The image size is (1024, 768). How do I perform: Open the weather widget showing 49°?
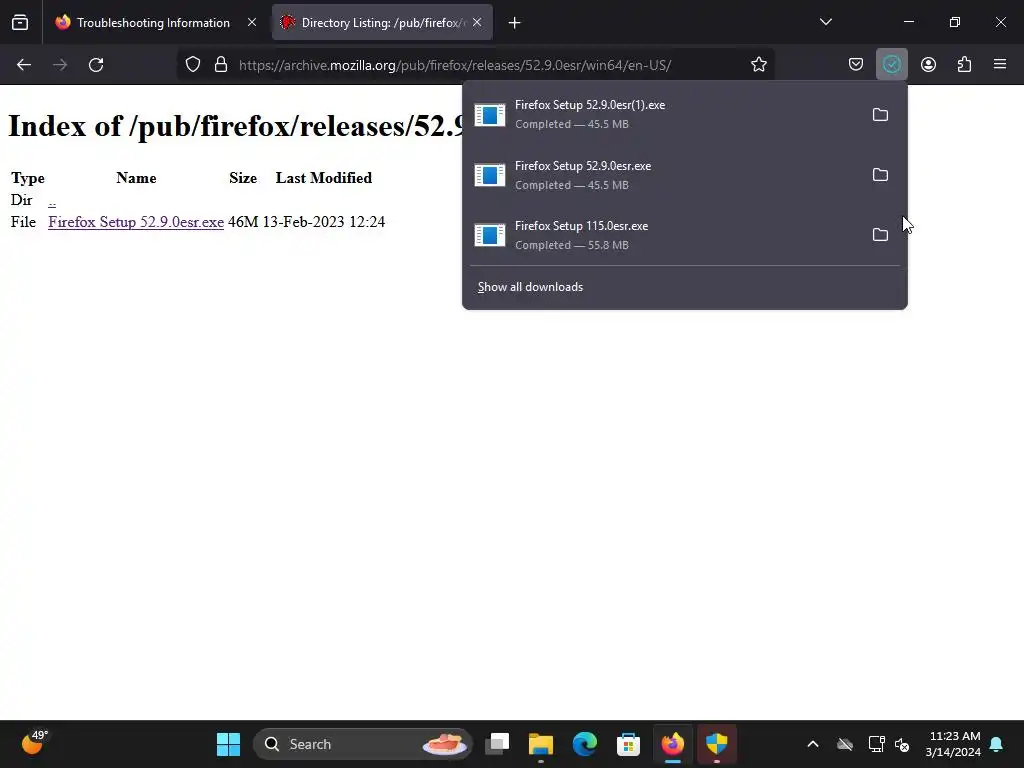click(34, 743)
